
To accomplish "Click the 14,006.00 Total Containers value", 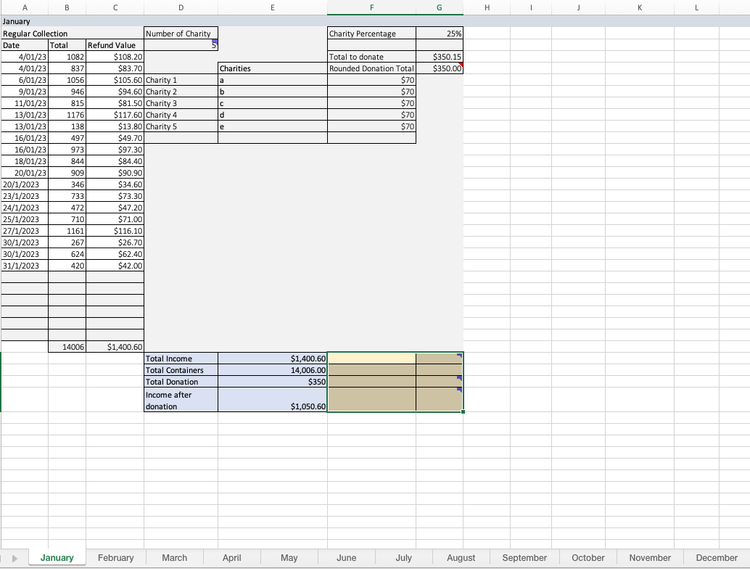I will click(273, 370).
